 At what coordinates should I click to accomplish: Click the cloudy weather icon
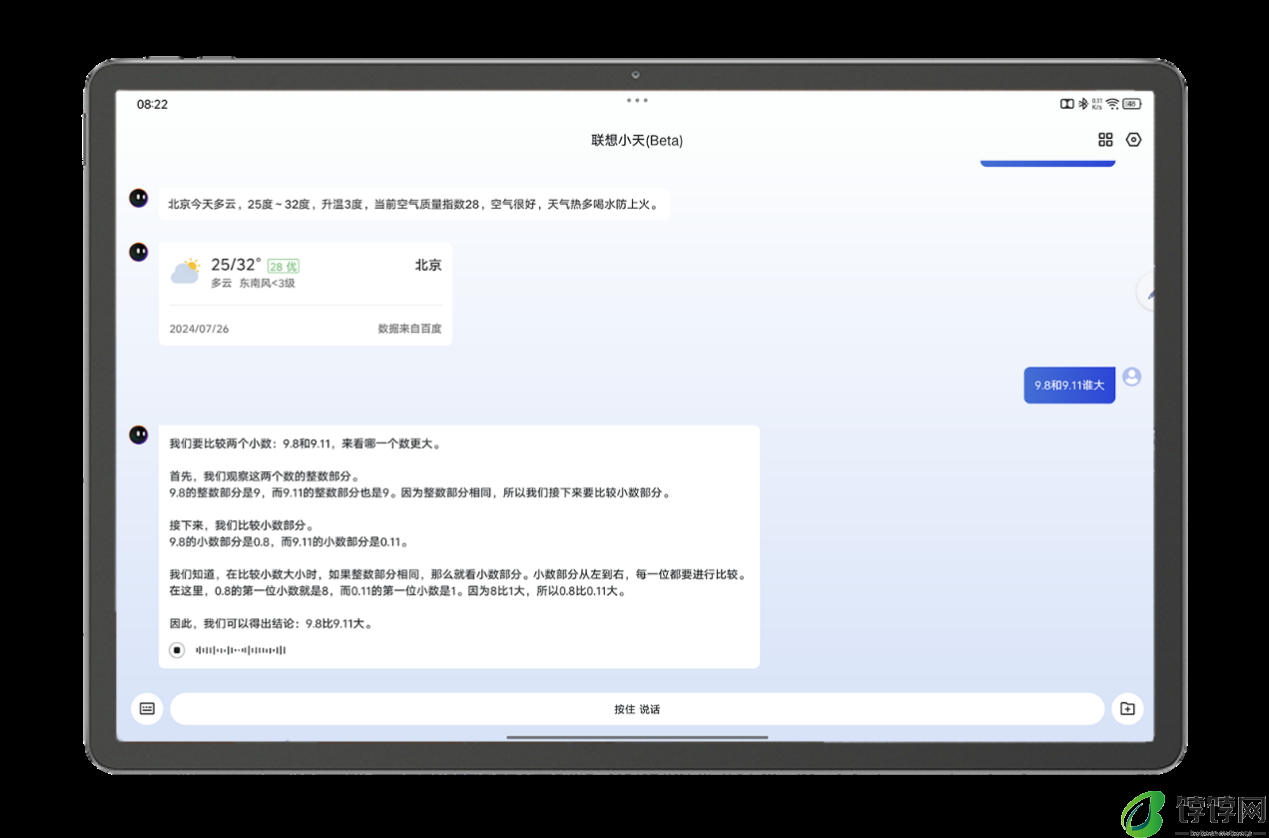point(185,271)
